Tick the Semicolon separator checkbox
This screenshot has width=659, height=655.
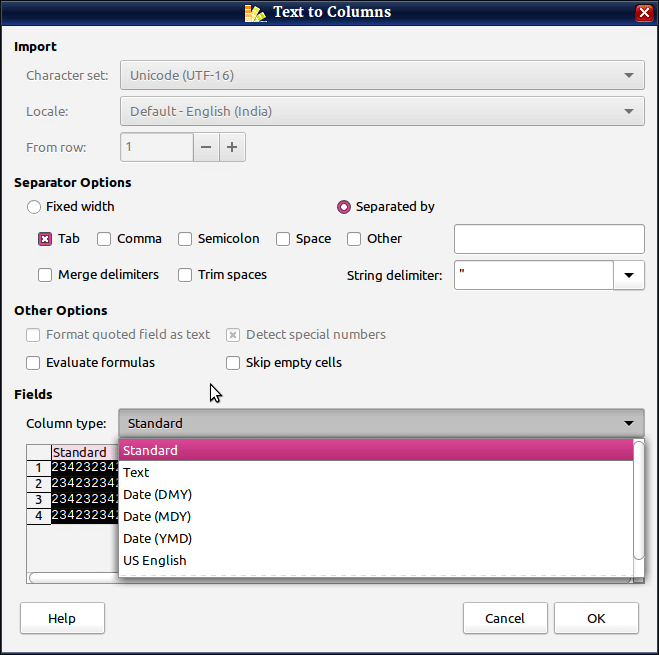coord(185,239)
